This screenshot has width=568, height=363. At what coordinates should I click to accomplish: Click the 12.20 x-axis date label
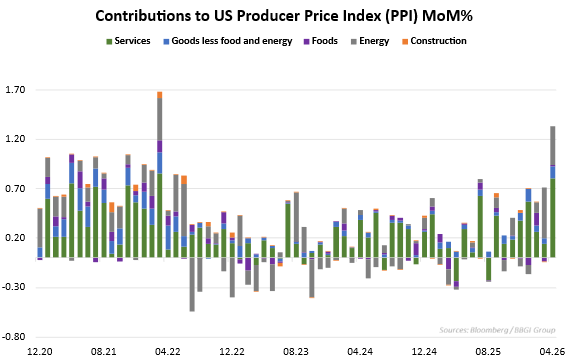[x=40, y=351]
